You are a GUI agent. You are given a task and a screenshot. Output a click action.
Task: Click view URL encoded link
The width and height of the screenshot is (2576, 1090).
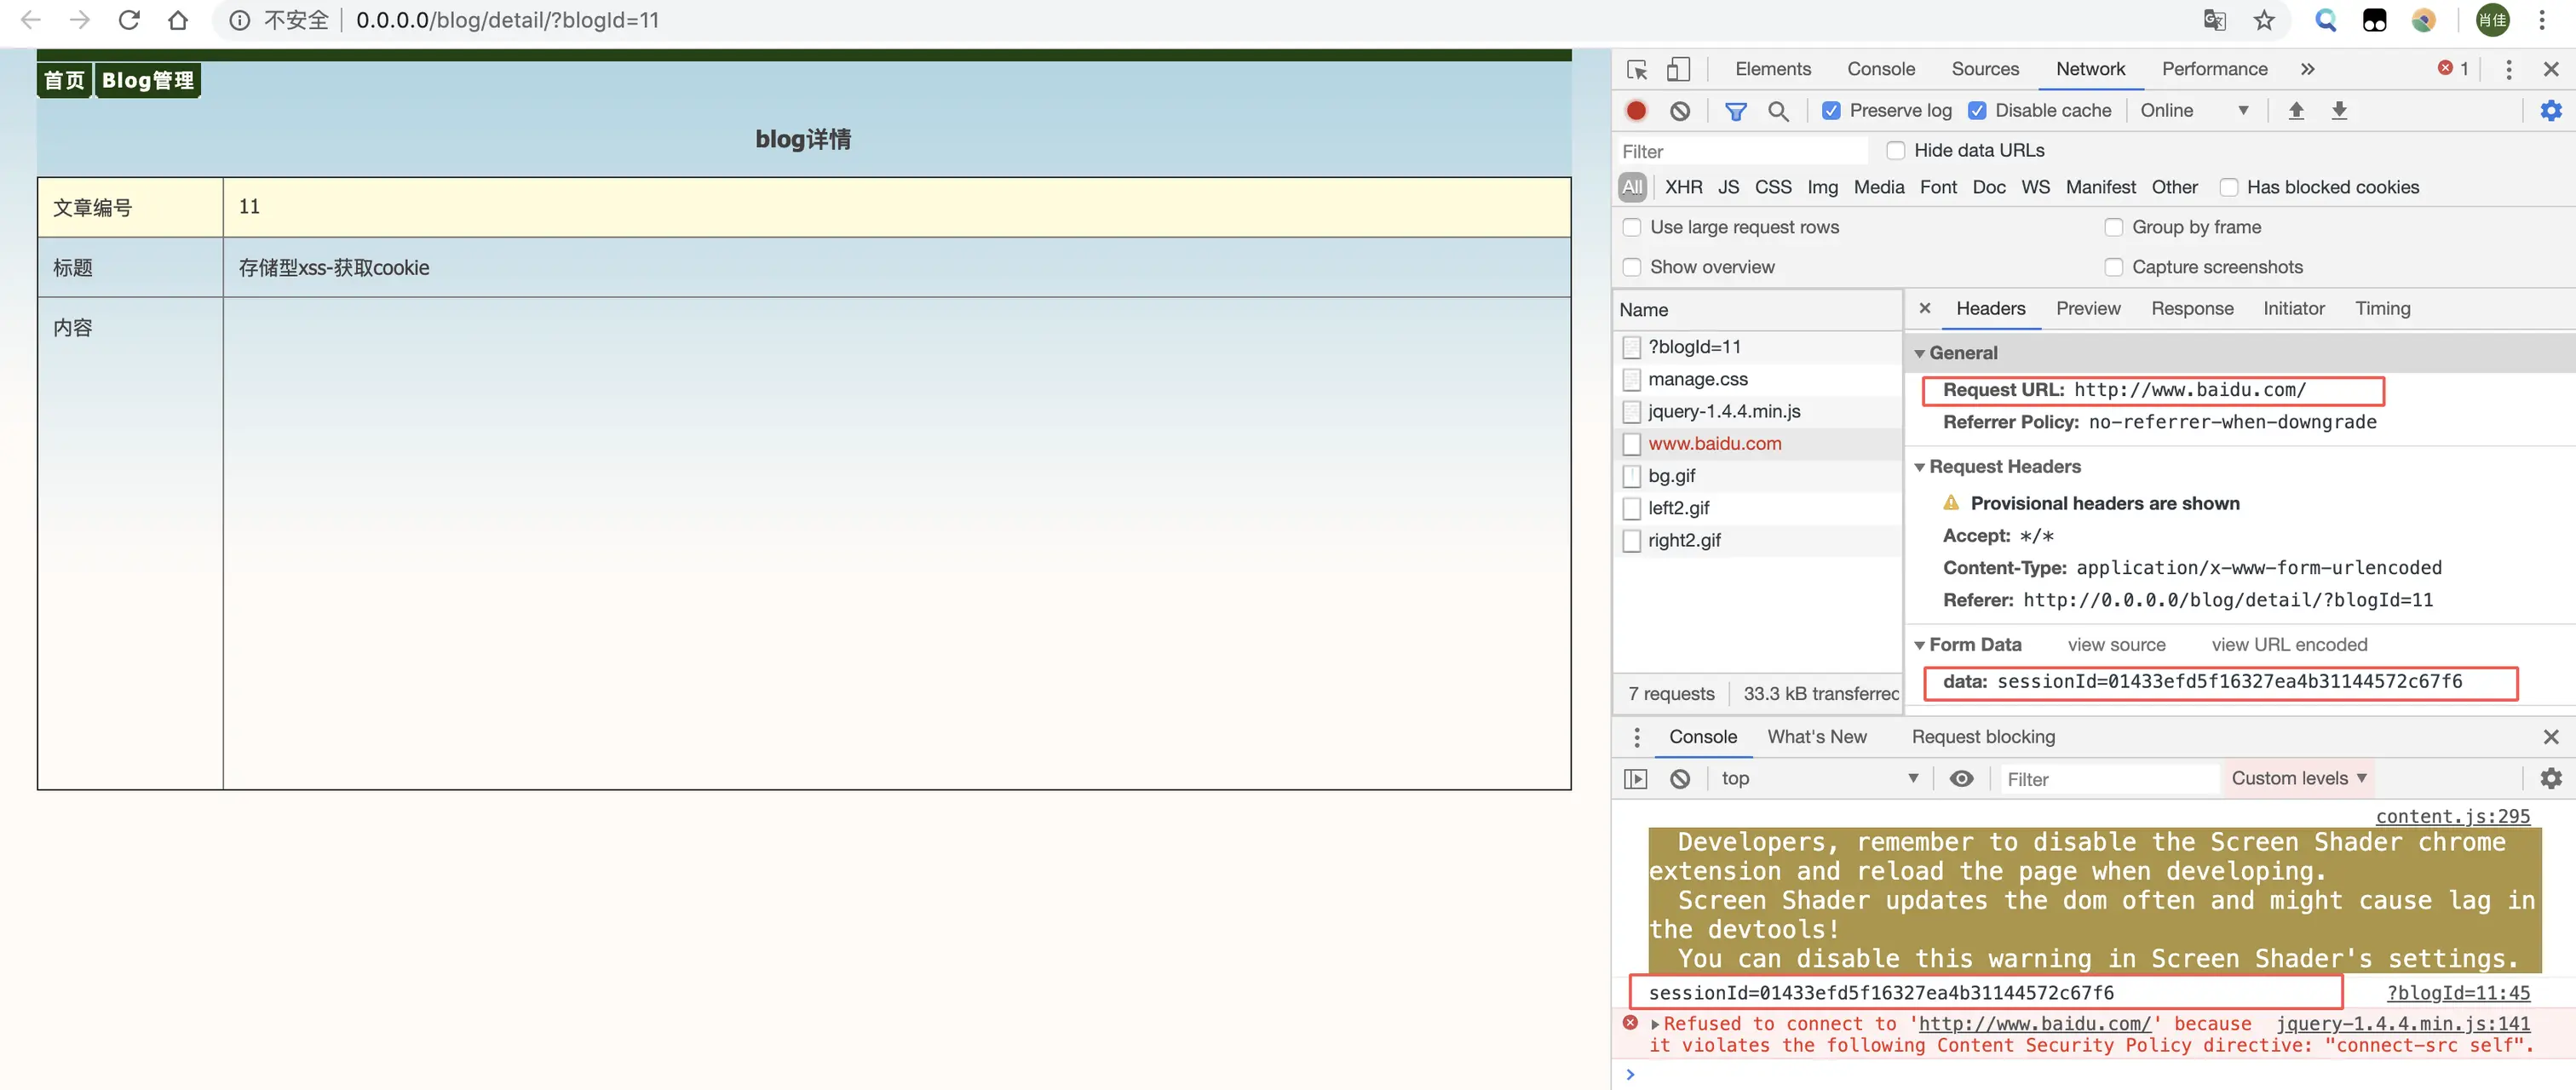click(2288, 645)
